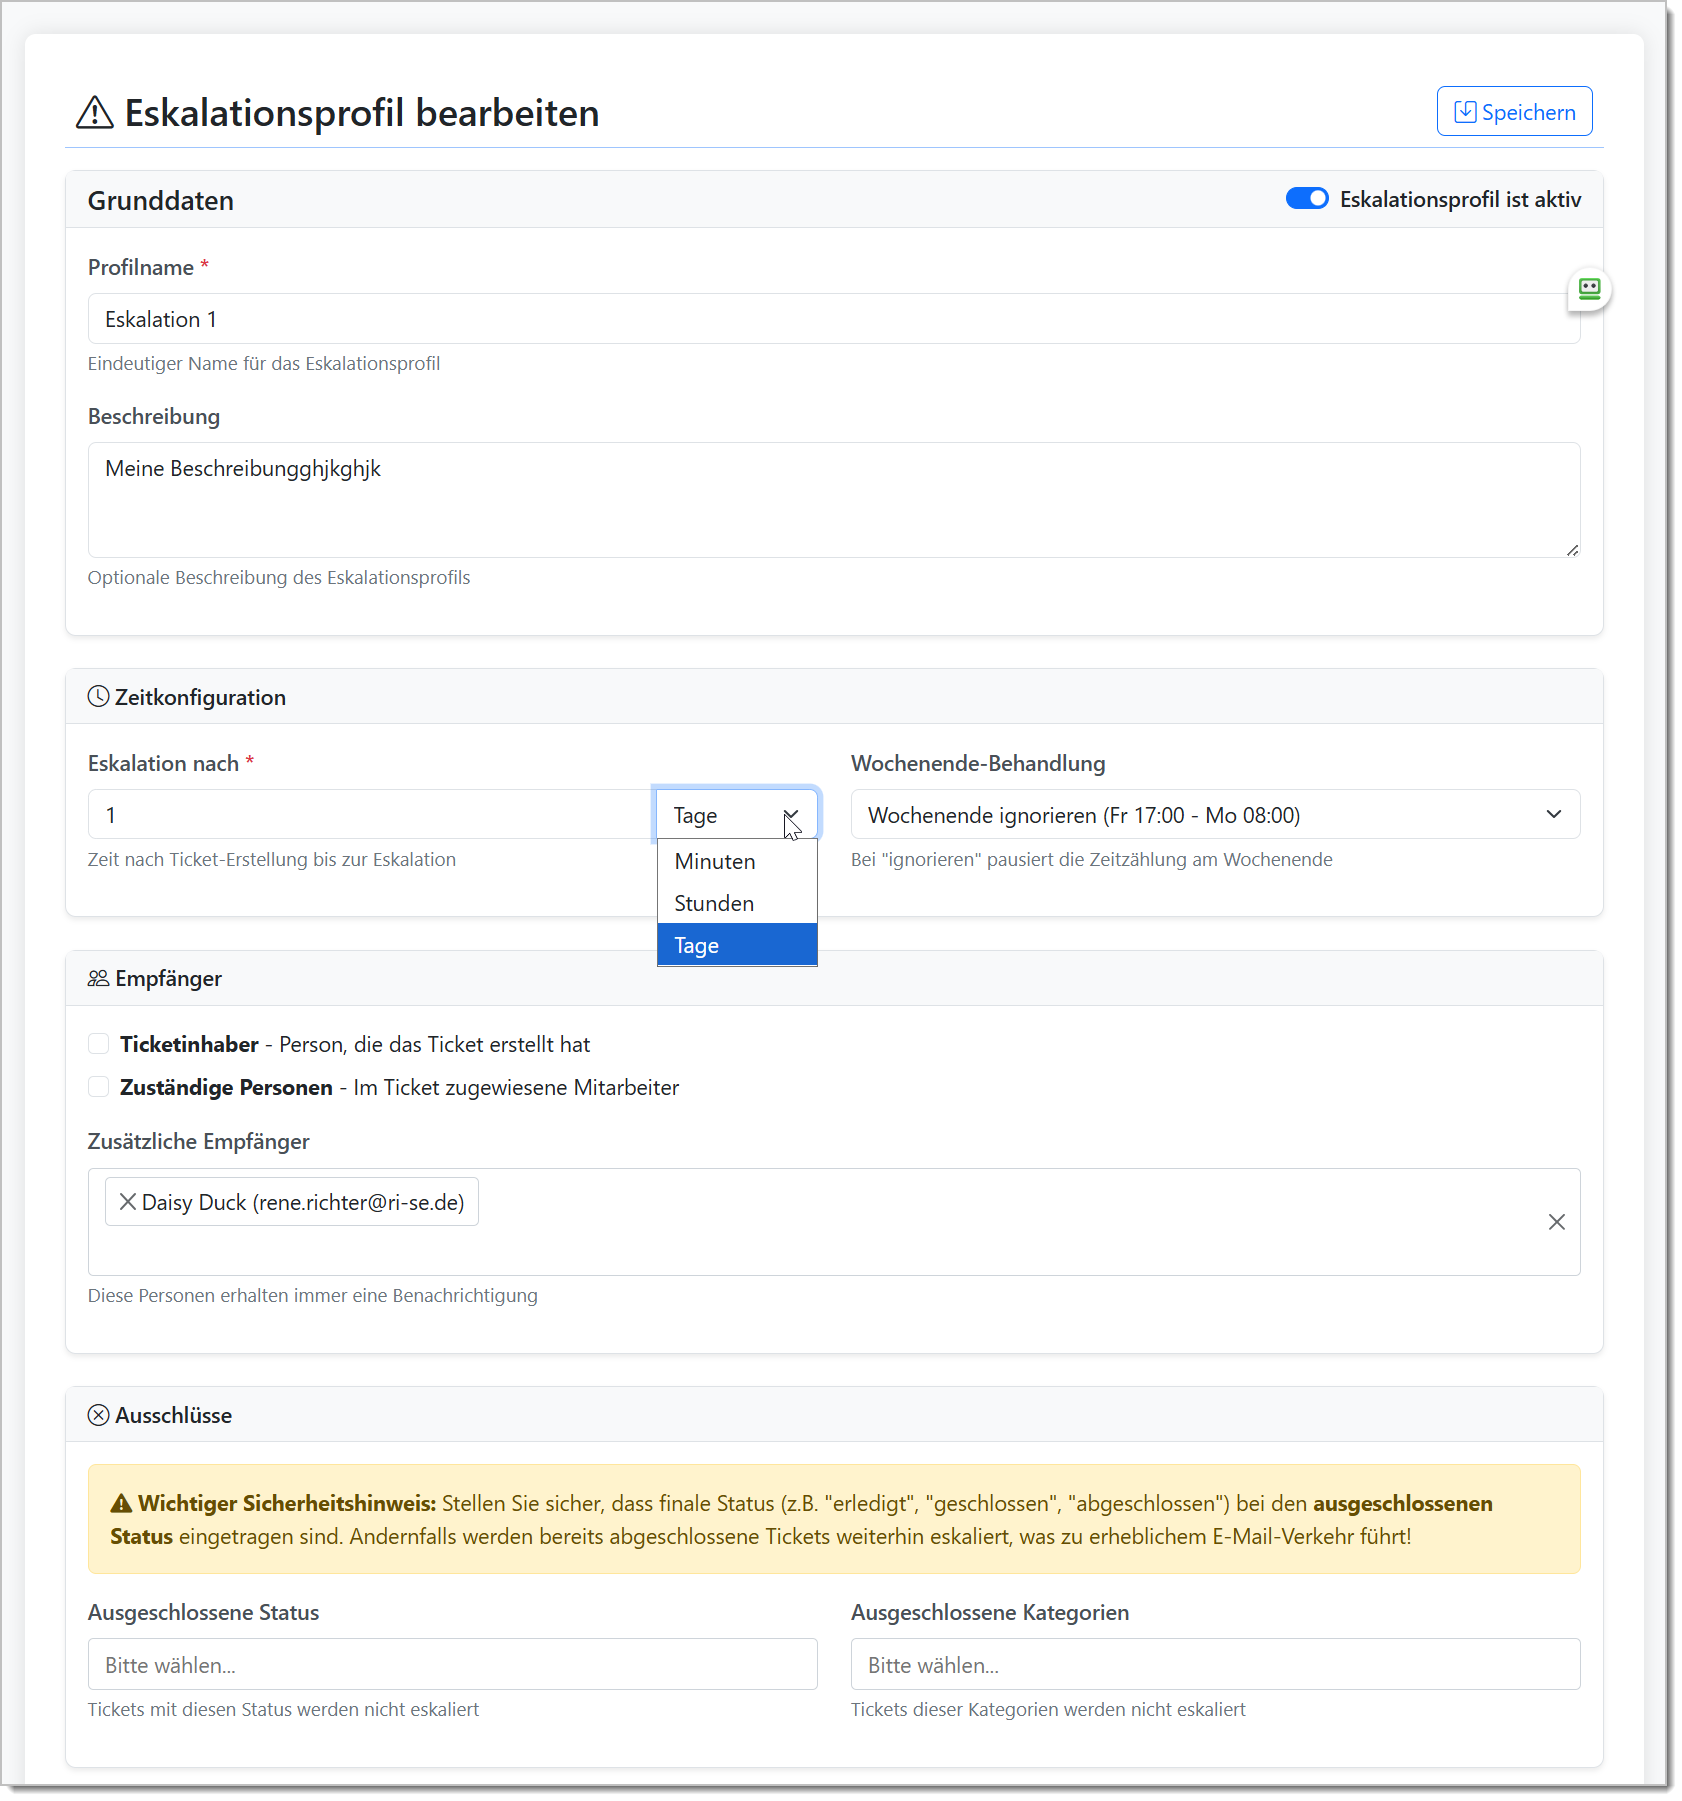Select Stunden from the open dropdown

click(x=713, y=902)
